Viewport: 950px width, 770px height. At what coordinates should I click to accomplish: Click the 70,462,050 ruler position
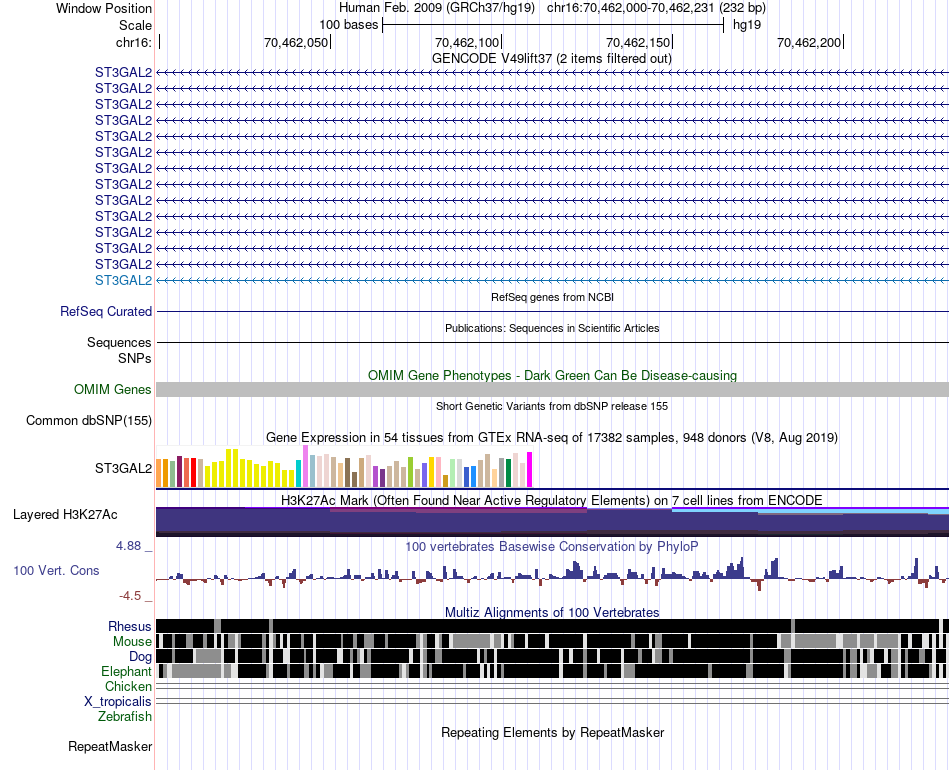296,42
